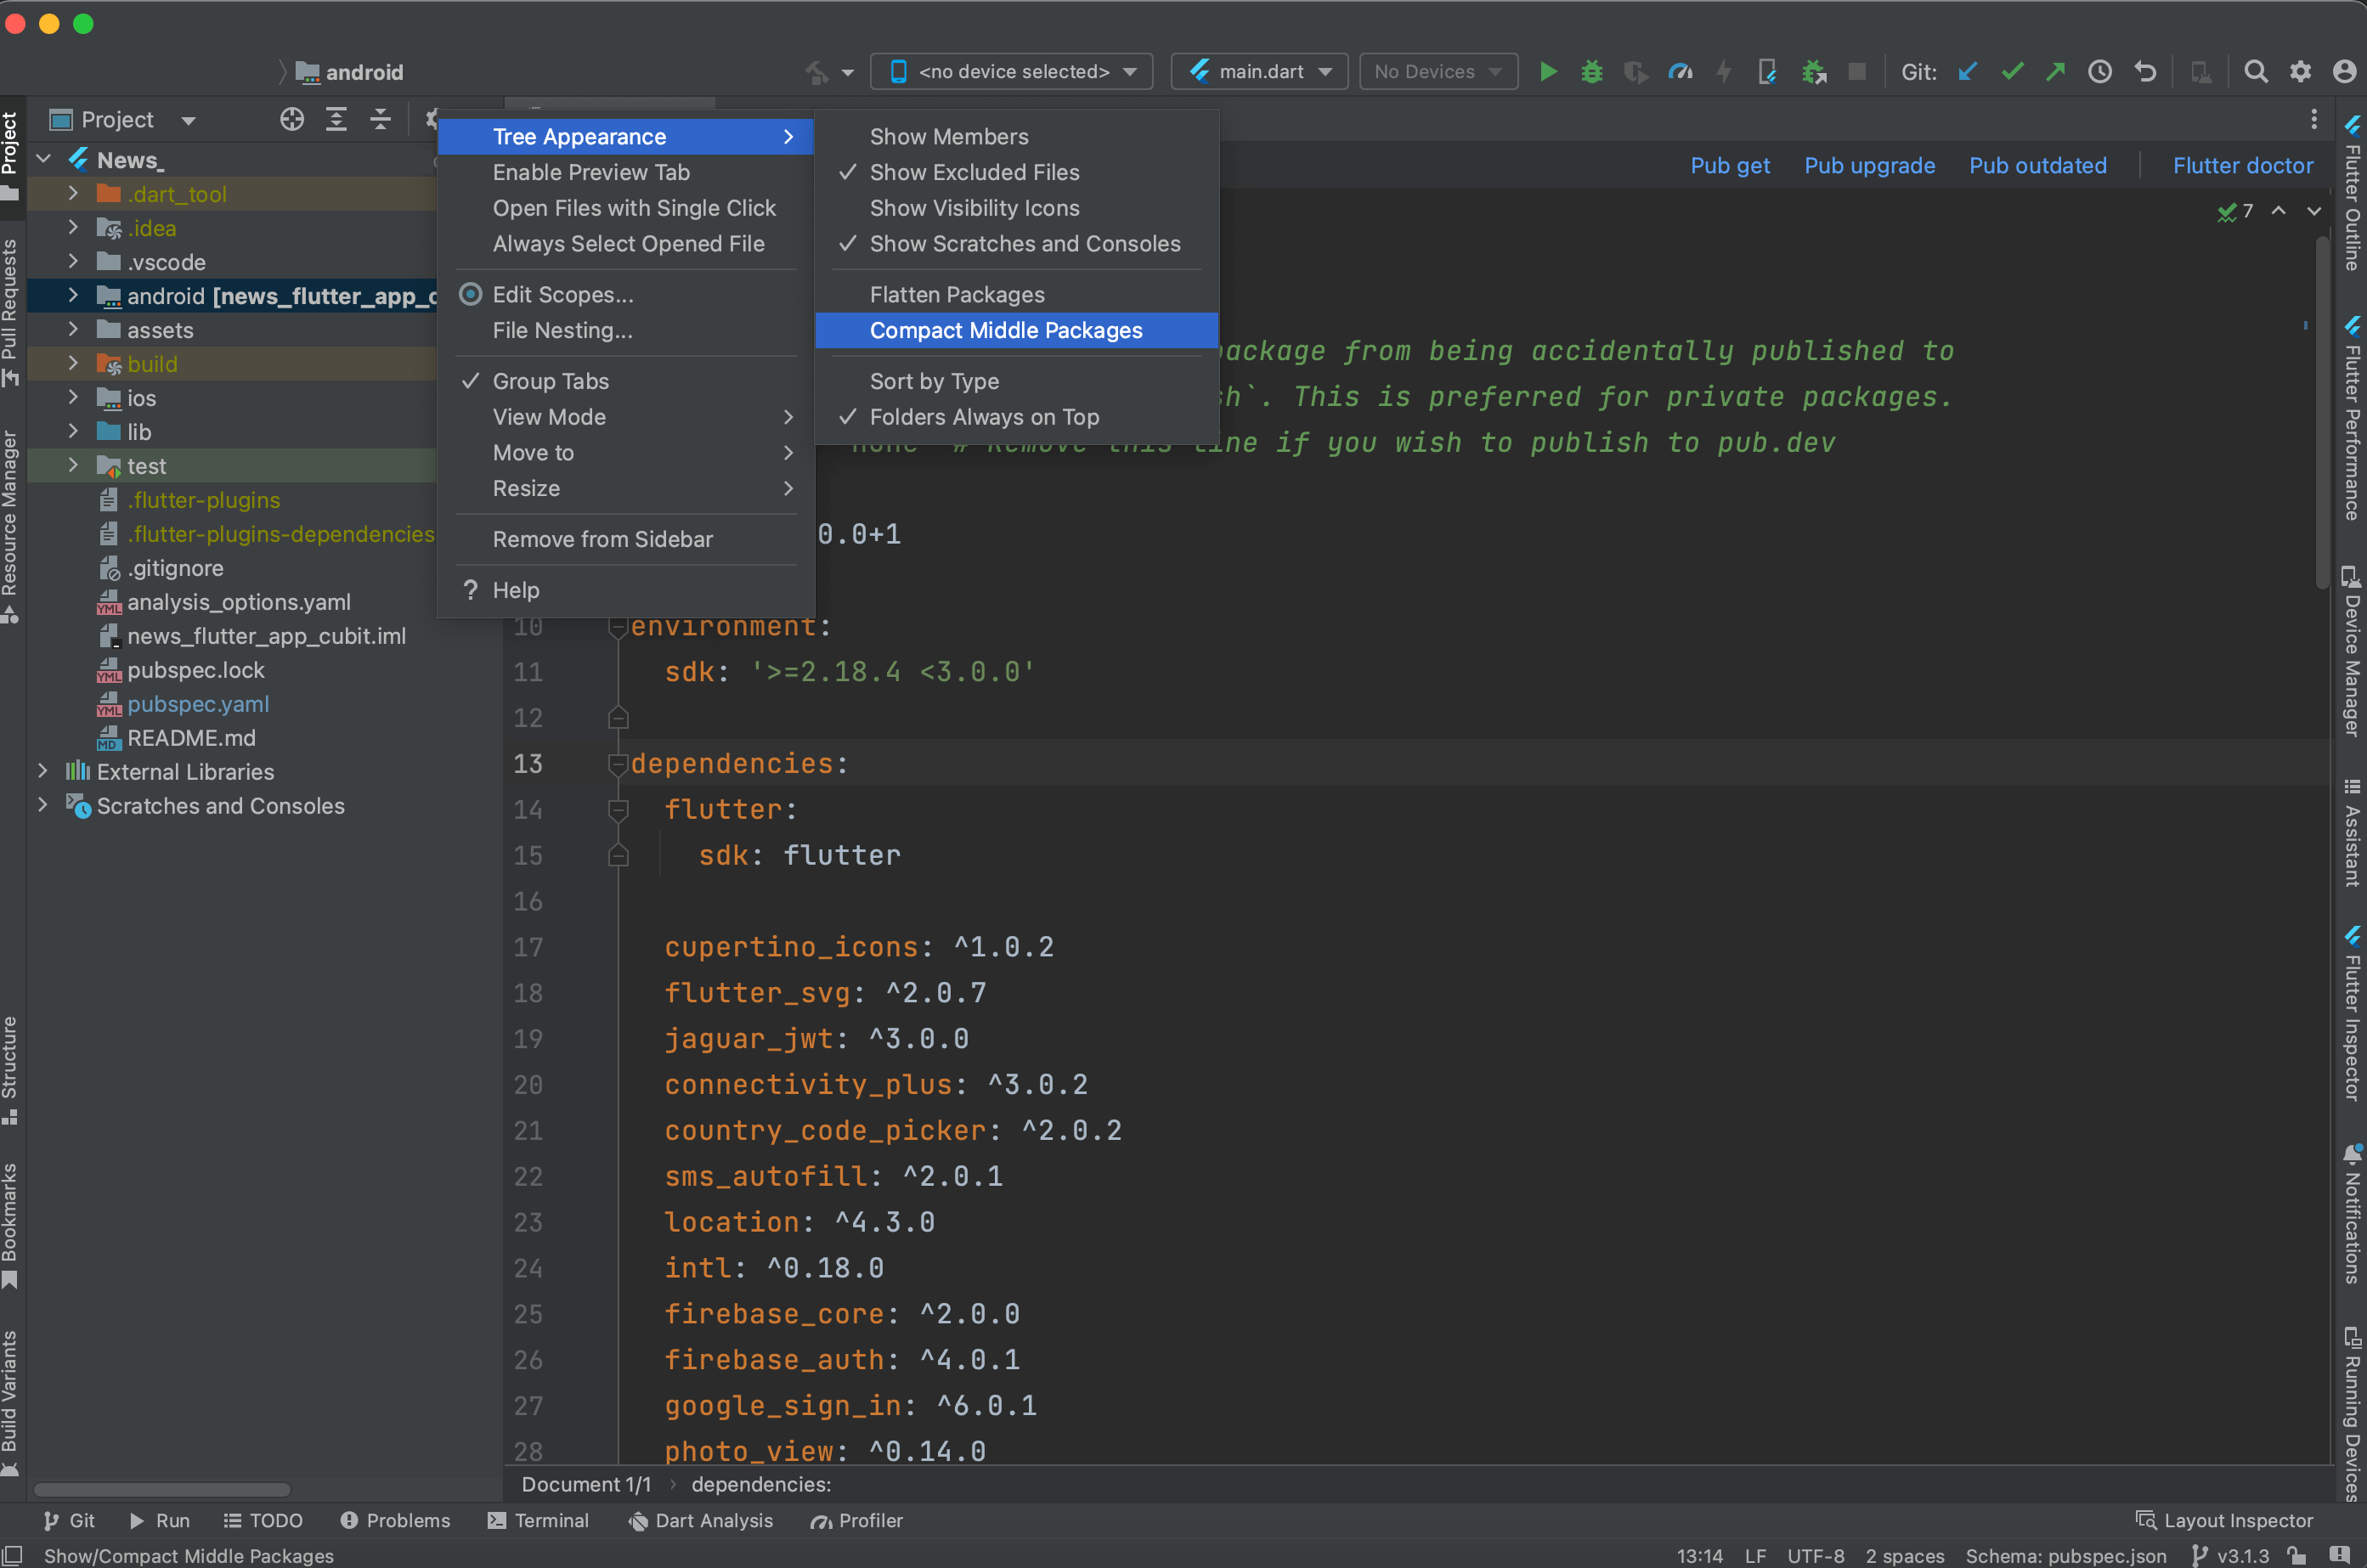2367x1568 pixels.
Task: Select Compact Middle Packages menu item
Action: pyautogui.click(x=1005, y=330)
